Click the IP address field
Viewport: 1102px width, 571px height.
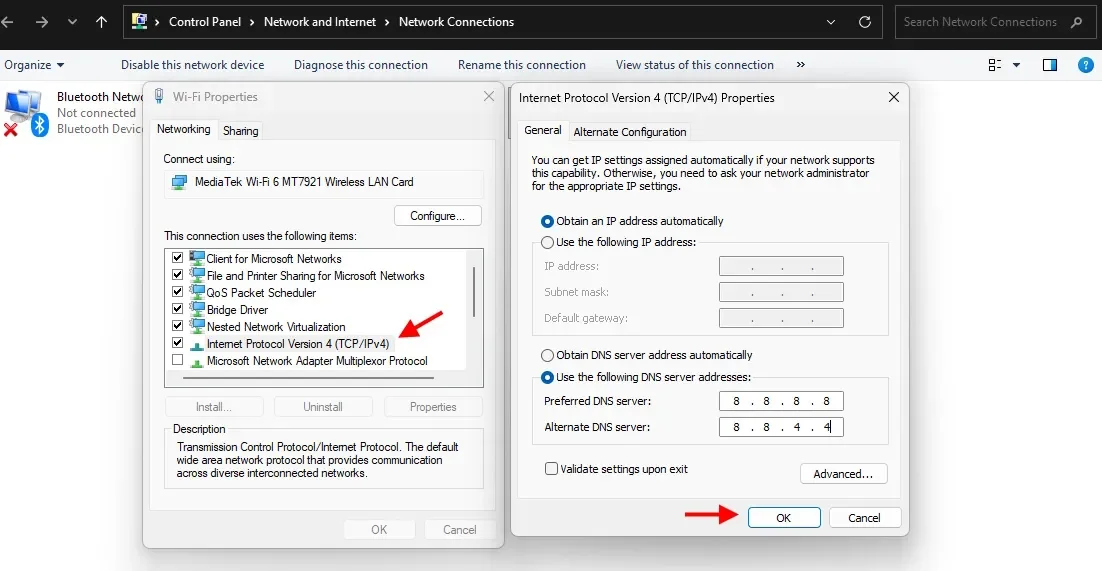click(x=781, y=266)
